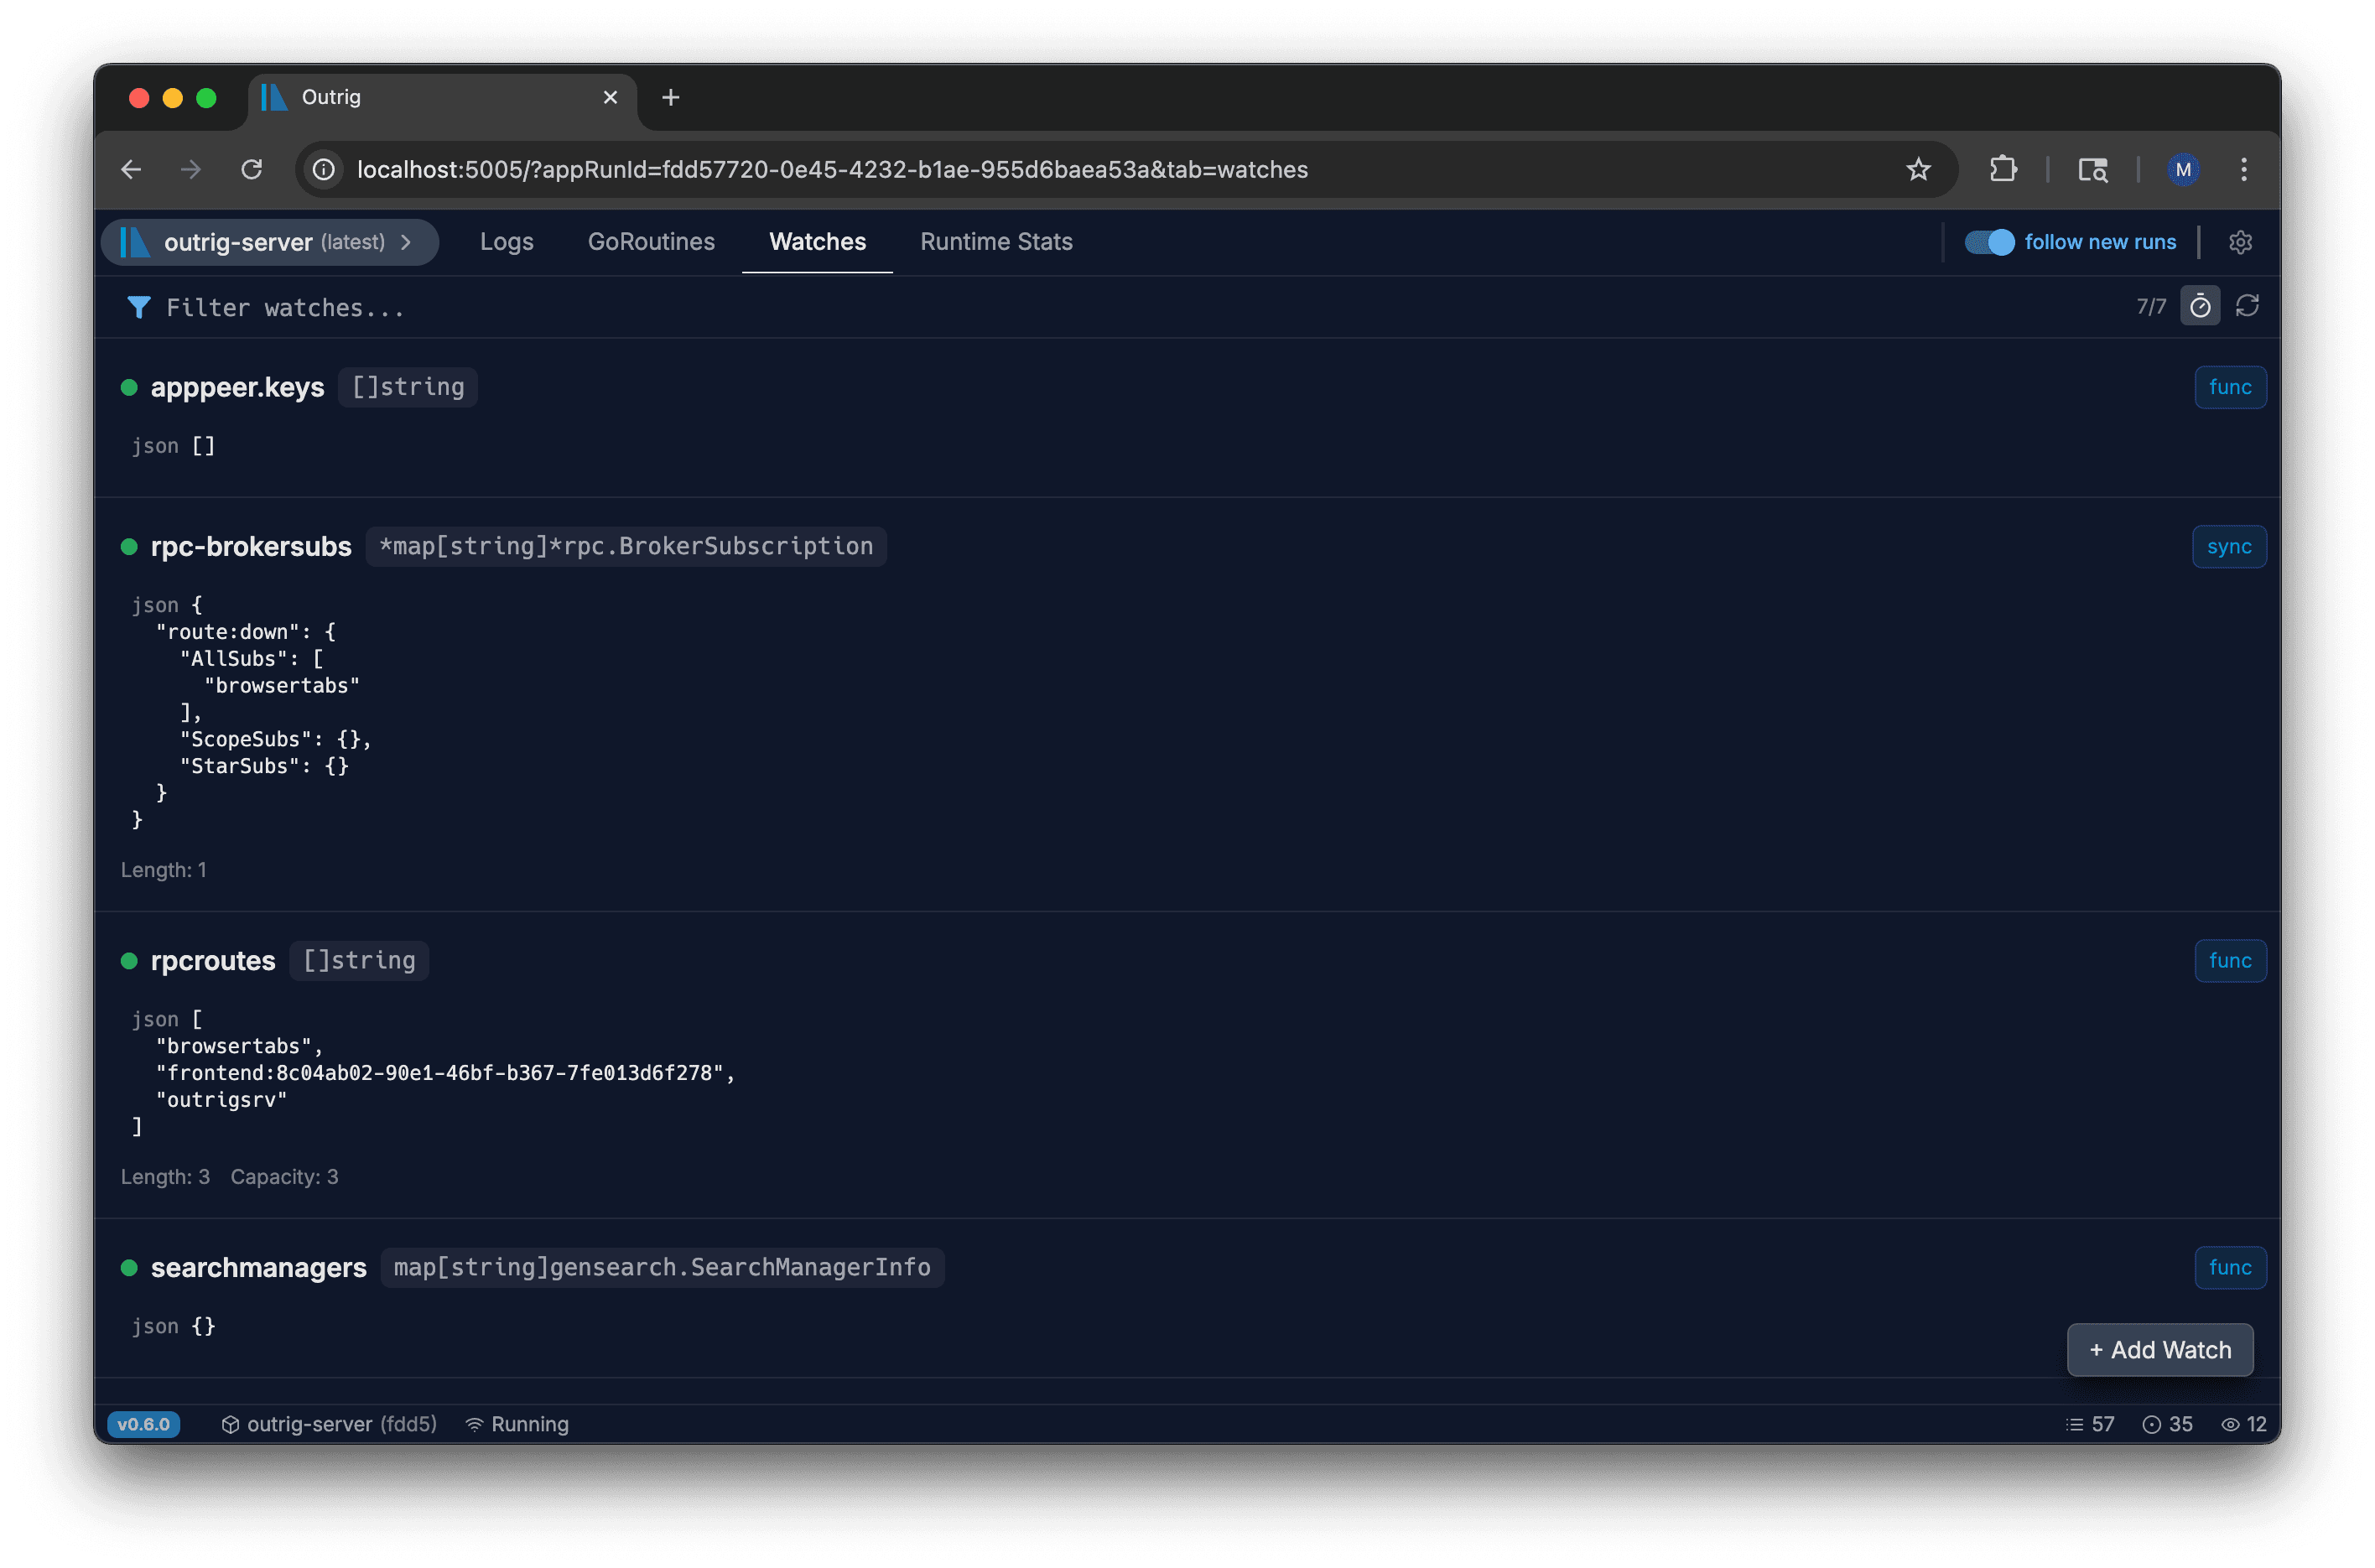
Task: Open the browser extensions puzzle icon
Action: point(2003,169)
